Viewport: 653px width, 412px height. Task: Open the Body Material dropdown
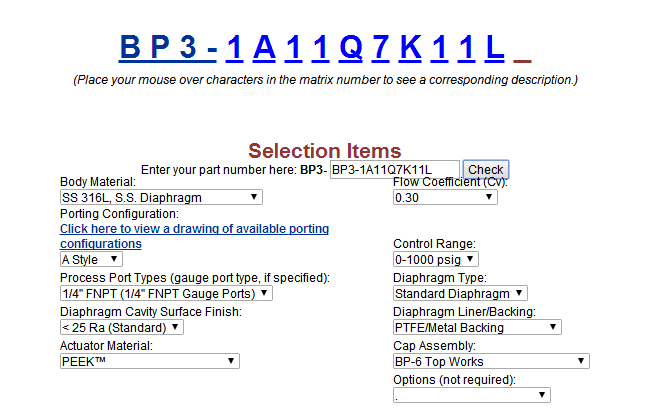(x=161, y=197)
